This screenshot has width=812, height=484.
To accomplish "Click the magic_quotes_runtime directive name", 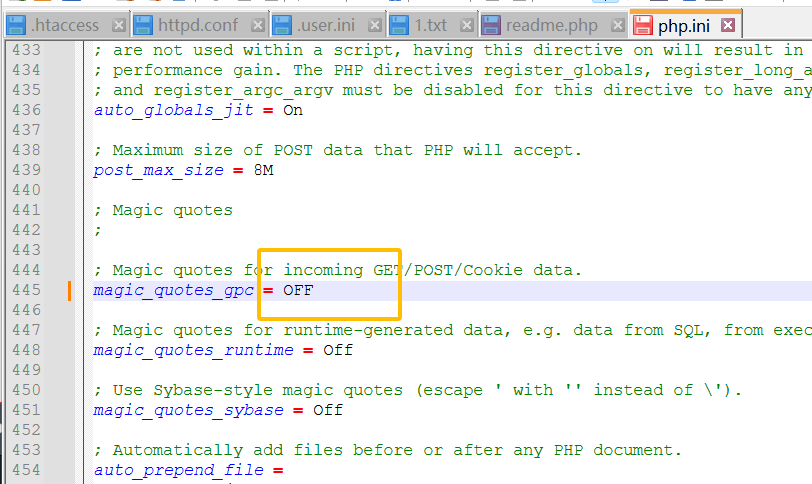I will [193, 350].
